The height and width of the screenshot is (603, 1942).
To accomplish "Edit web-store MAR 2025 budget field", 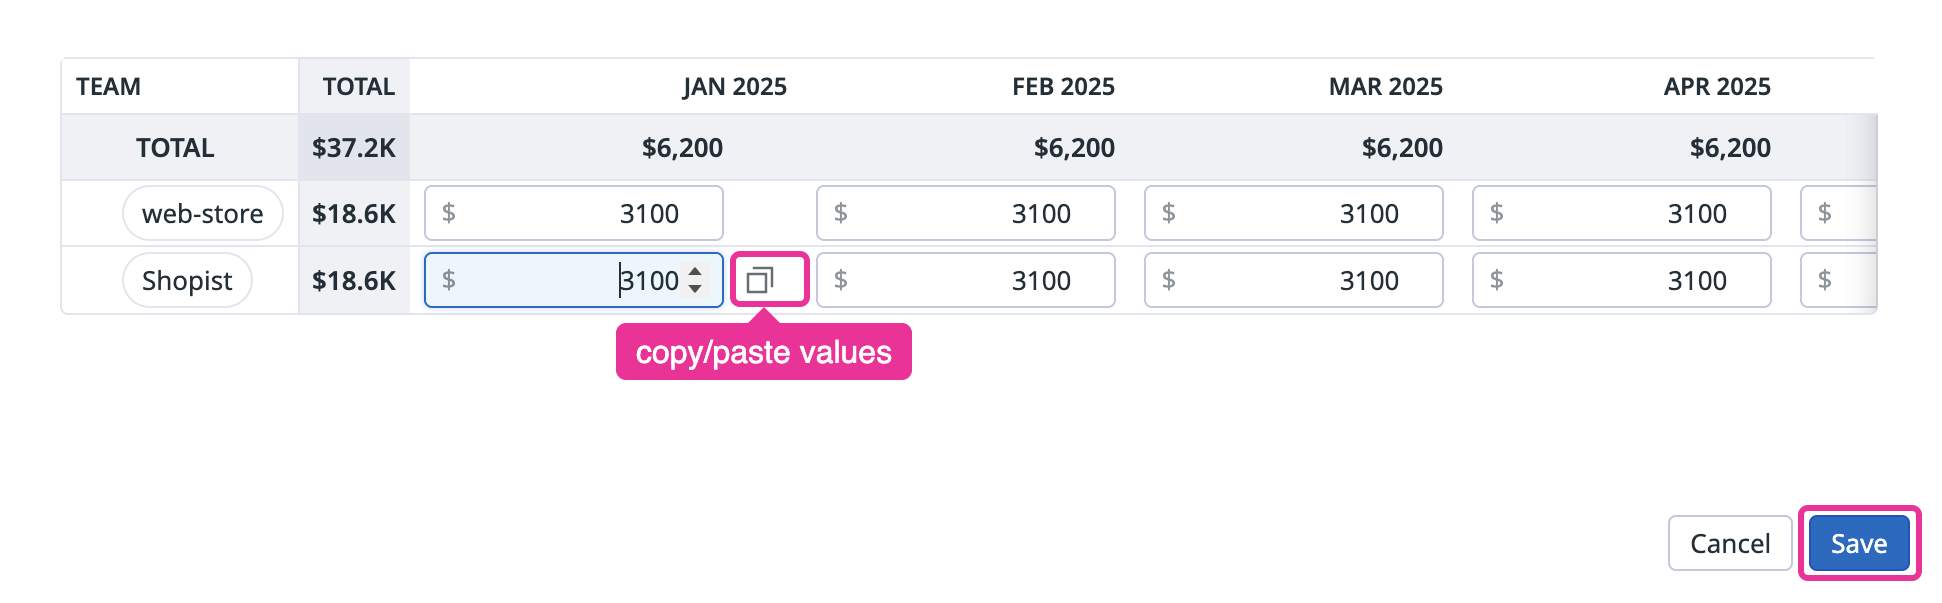I will (x=1293, y=213).
